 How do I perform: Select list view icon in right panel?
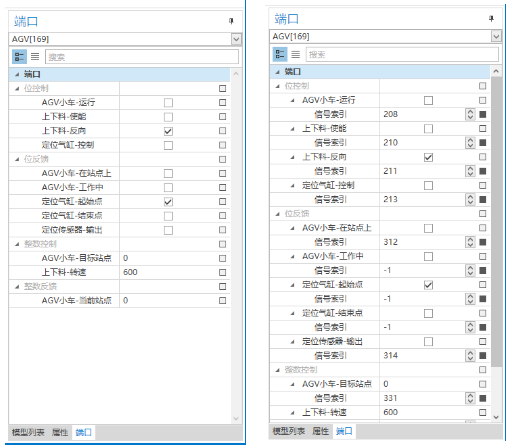295,54
